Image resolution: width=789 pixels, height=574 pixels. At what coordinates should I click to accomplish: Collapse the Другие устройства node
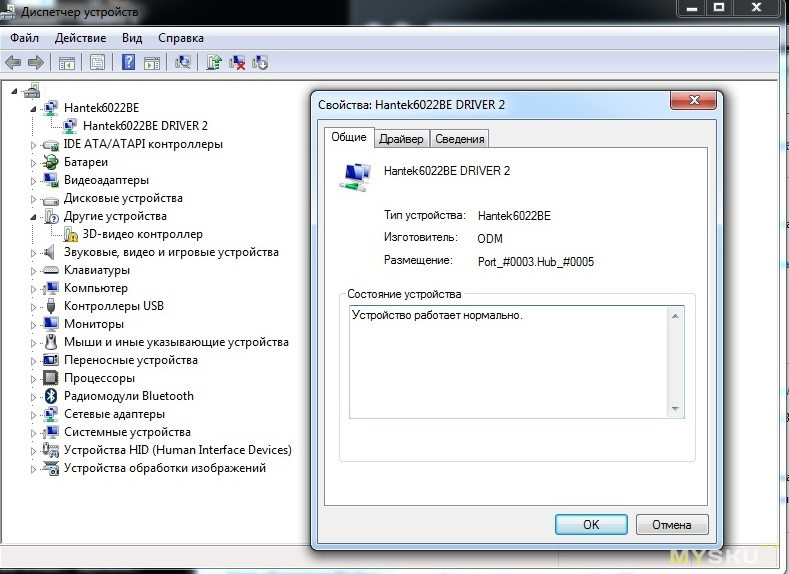pos(33,217)
